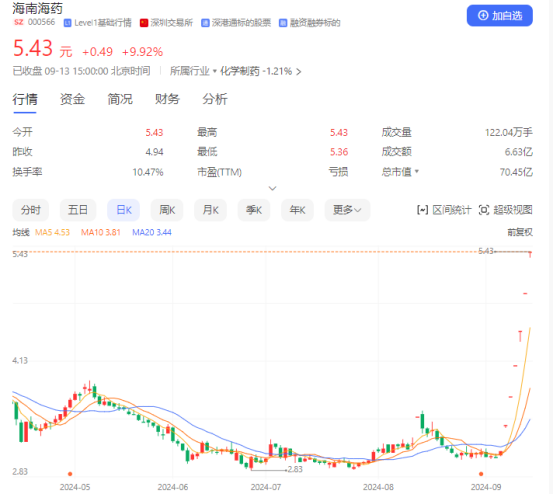Select the 日K daily candlestick view
Screen dimensions: 554x495
pyautogui.click(x=124, y=210)
